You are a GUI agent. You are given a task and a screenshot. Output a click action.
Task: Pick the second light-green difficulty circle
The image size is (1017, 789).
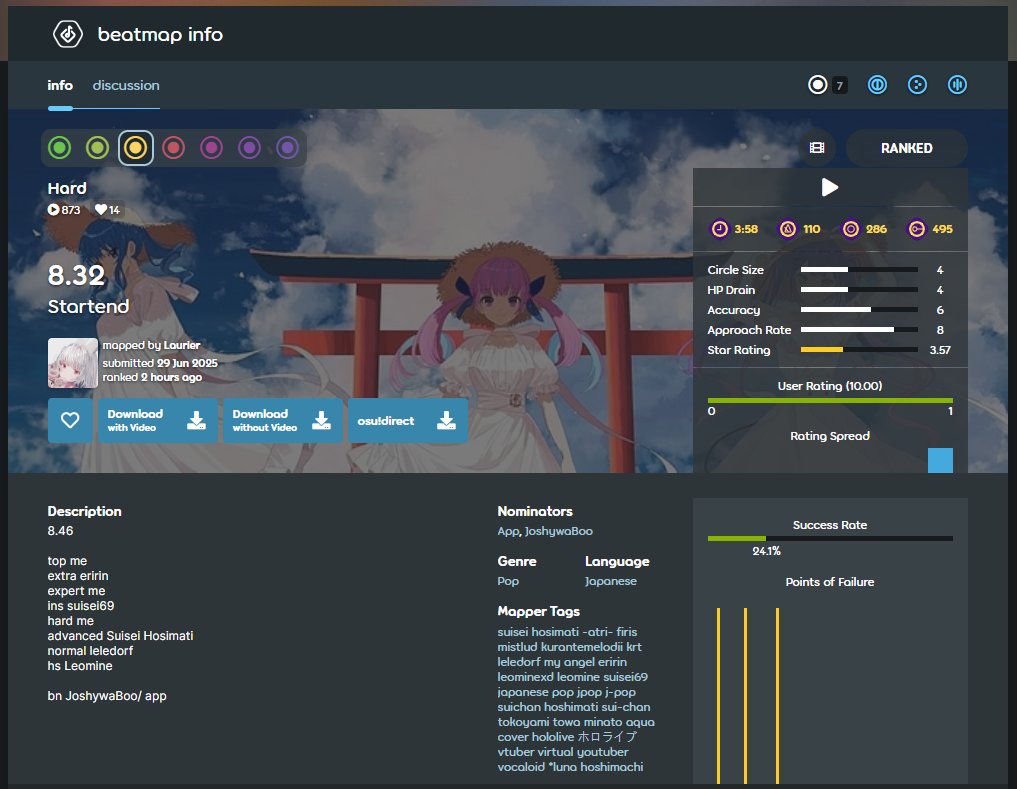click(97, 148)
